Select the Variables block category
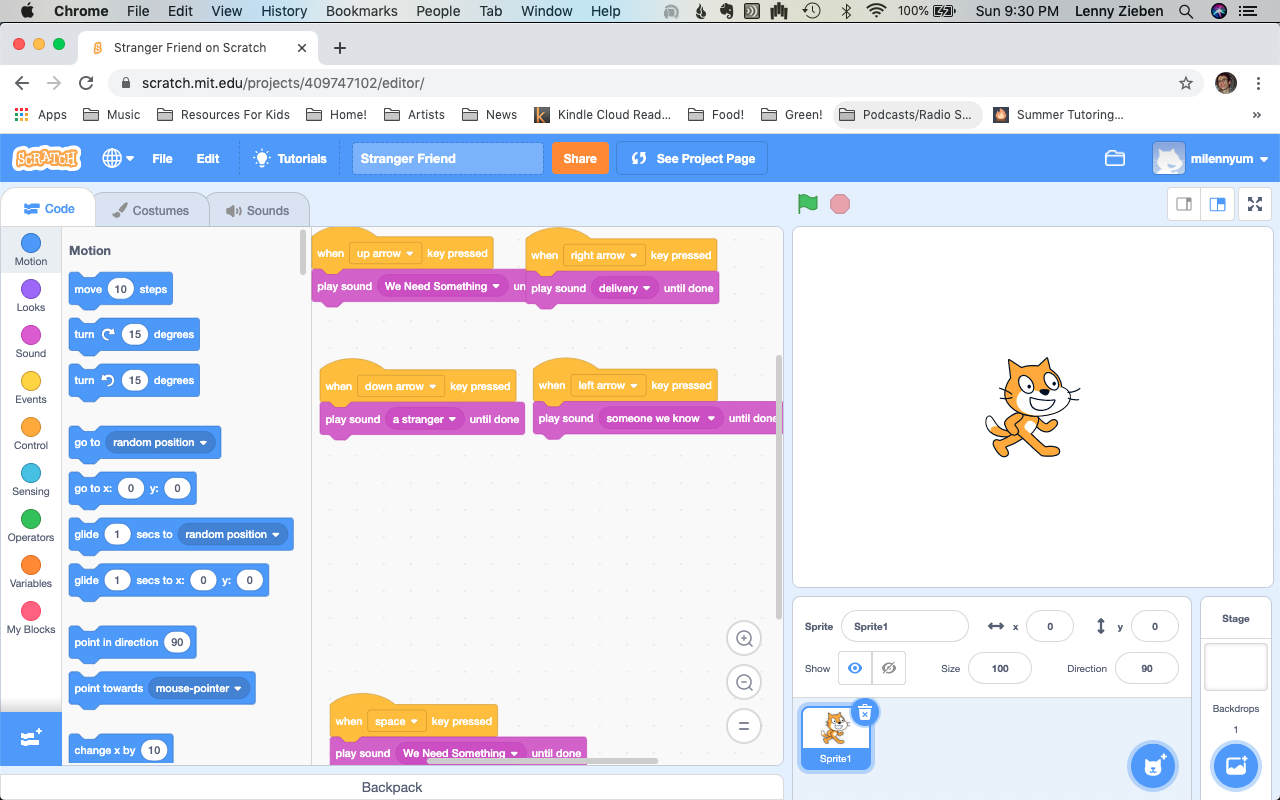This screenshot has height=800, width=1280. click(31, 571)
